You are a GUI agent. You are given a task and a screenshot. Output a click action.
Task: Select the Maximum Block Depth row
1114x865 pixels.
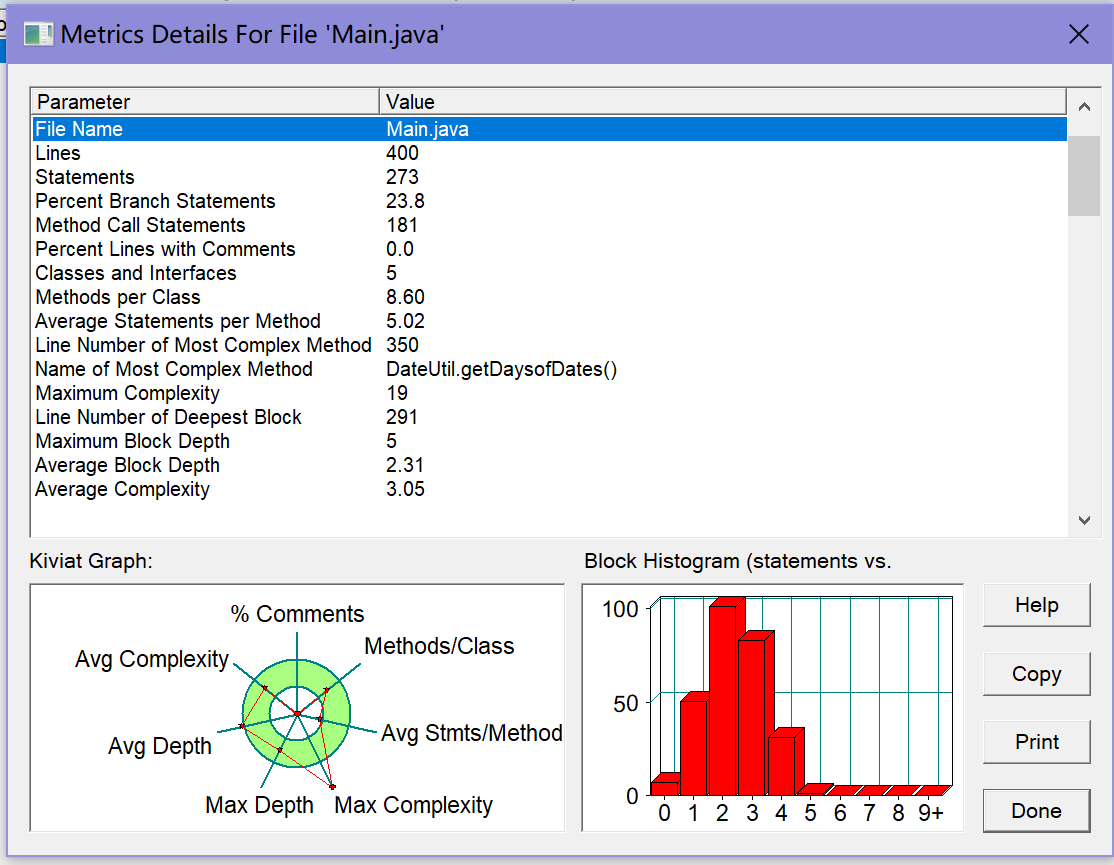pos(549,441)
